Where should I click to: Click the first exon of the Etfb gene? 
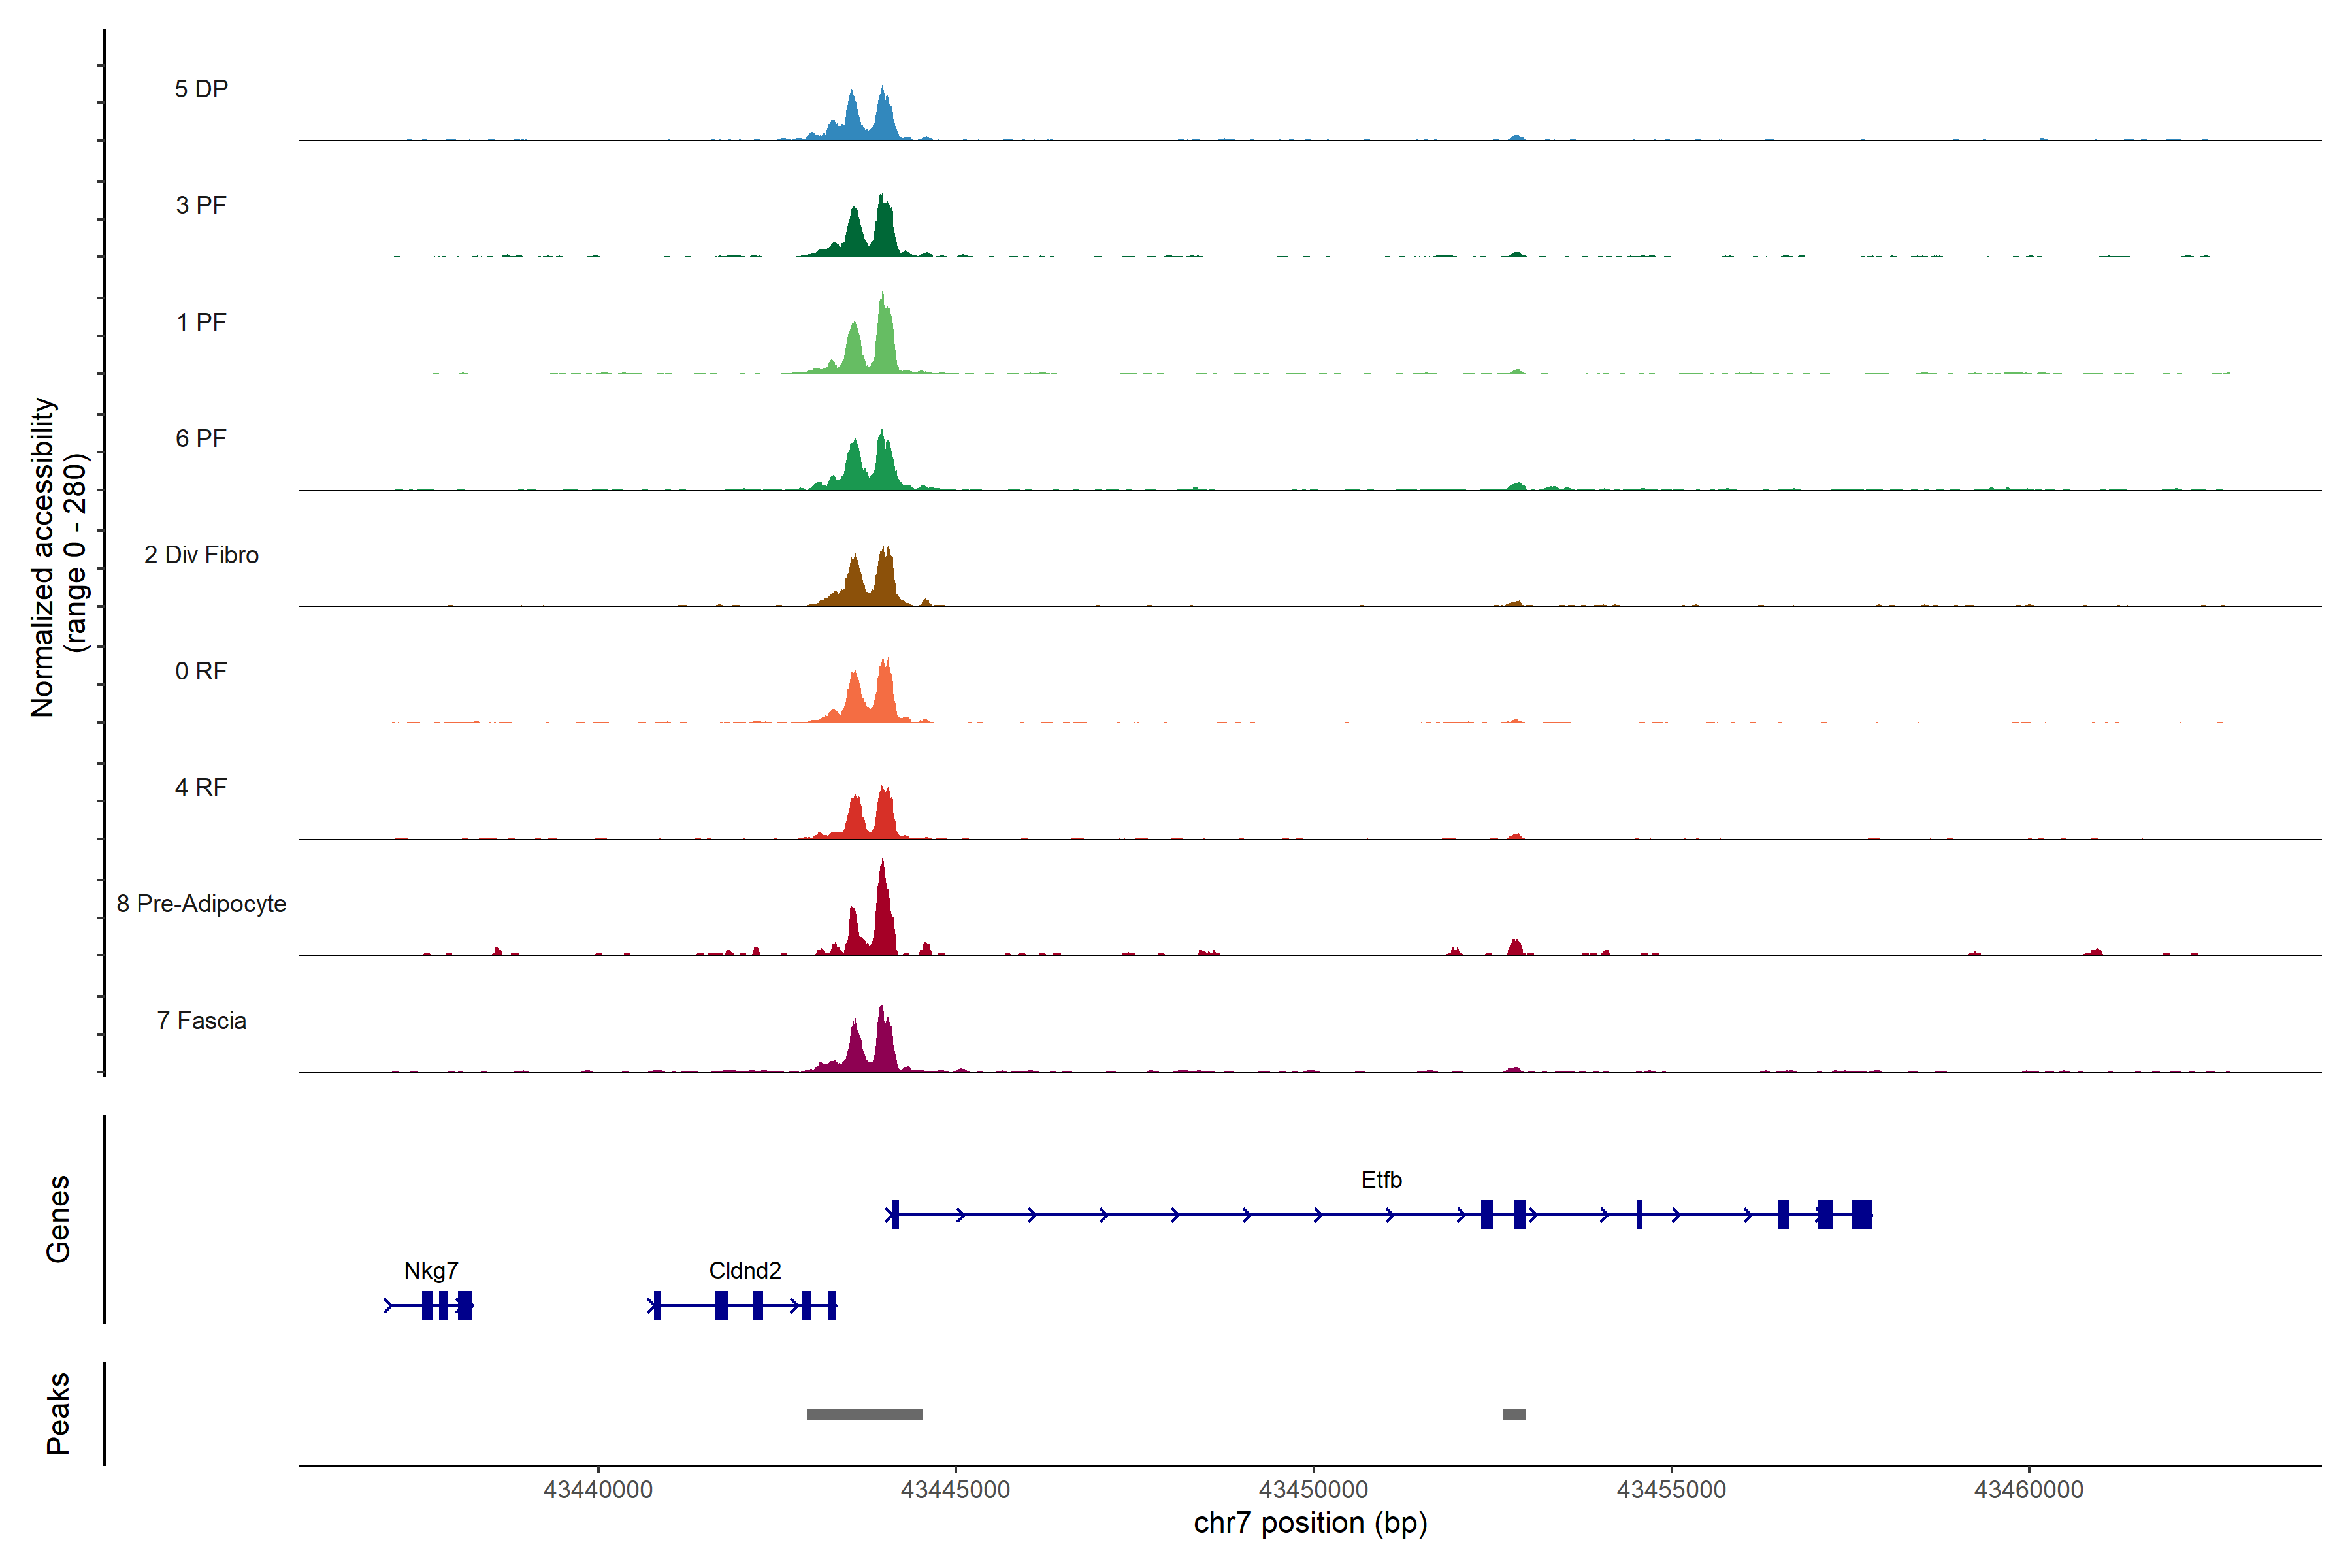pos(895,1214)
